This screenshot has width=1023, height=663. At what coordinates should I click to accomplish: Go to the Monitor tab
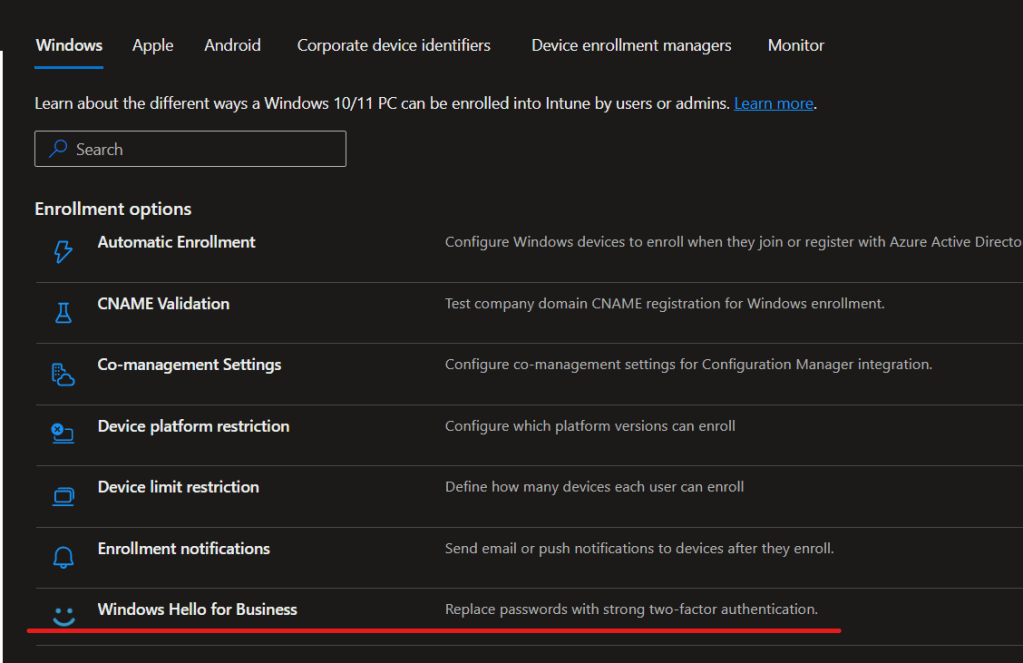tap(795, 46)
